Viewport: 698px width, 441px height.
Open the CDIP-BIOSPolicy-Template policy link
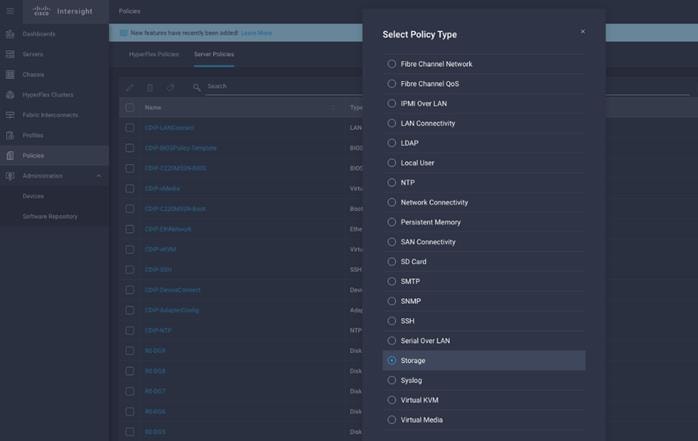tap(181, 148)
